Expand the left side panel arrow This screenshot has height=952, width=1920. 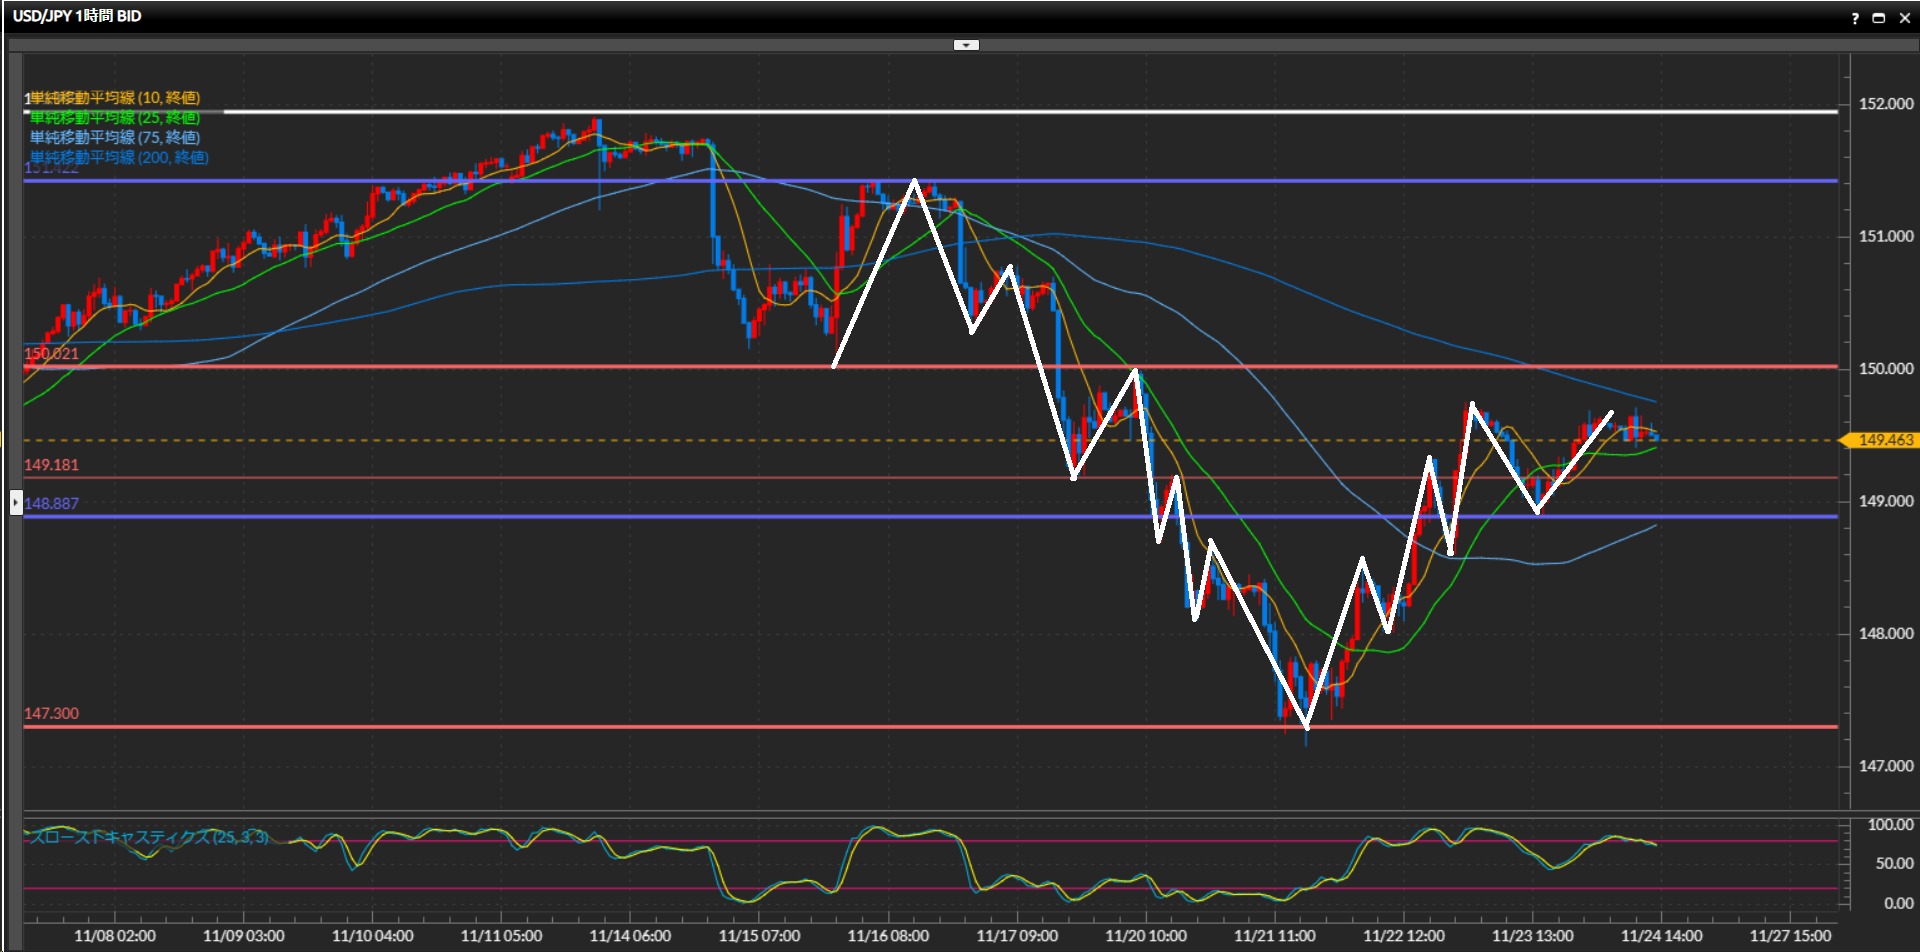[16, 501]
